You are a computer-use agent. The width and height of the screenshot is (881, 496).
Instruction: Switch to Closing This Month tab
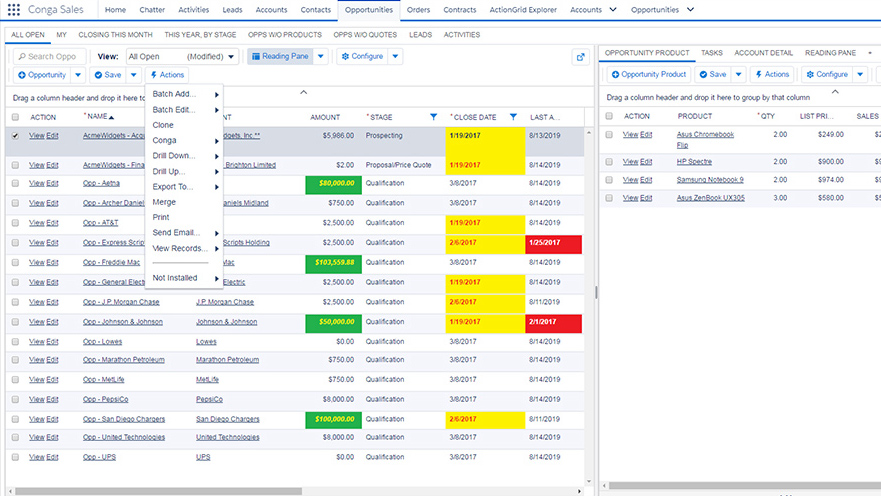[x=115, y=35]
